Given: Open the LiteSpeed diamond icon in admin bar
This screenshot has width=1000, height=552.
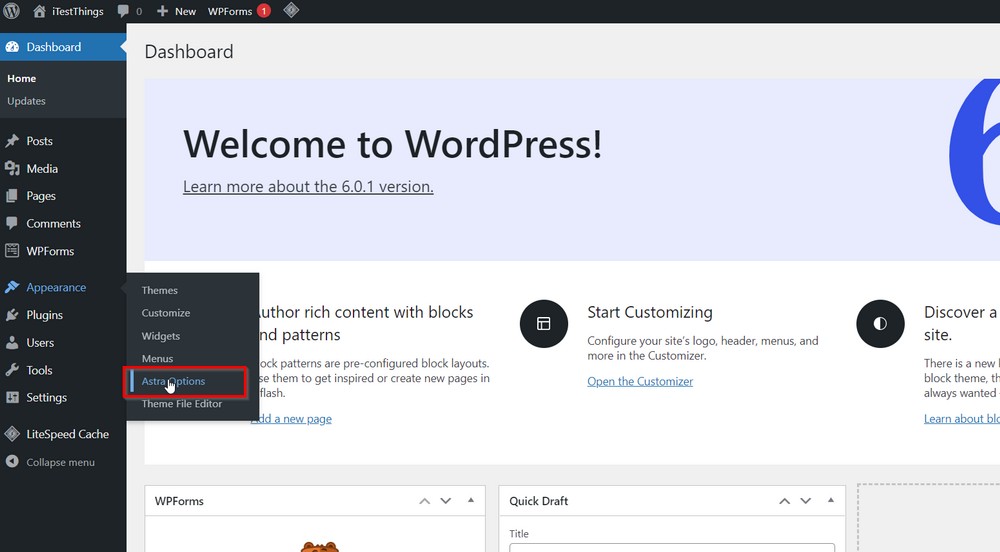Looking at the screenshot, I should tap(291, 10).
